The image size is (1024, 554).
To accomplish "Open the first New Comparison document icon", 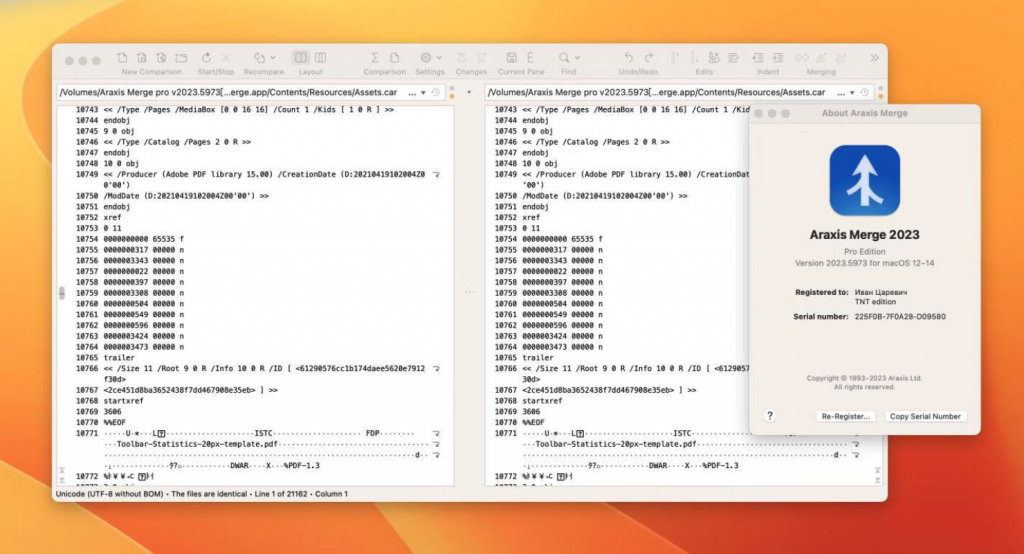I will pyautogui.click(x=122, y=58).
